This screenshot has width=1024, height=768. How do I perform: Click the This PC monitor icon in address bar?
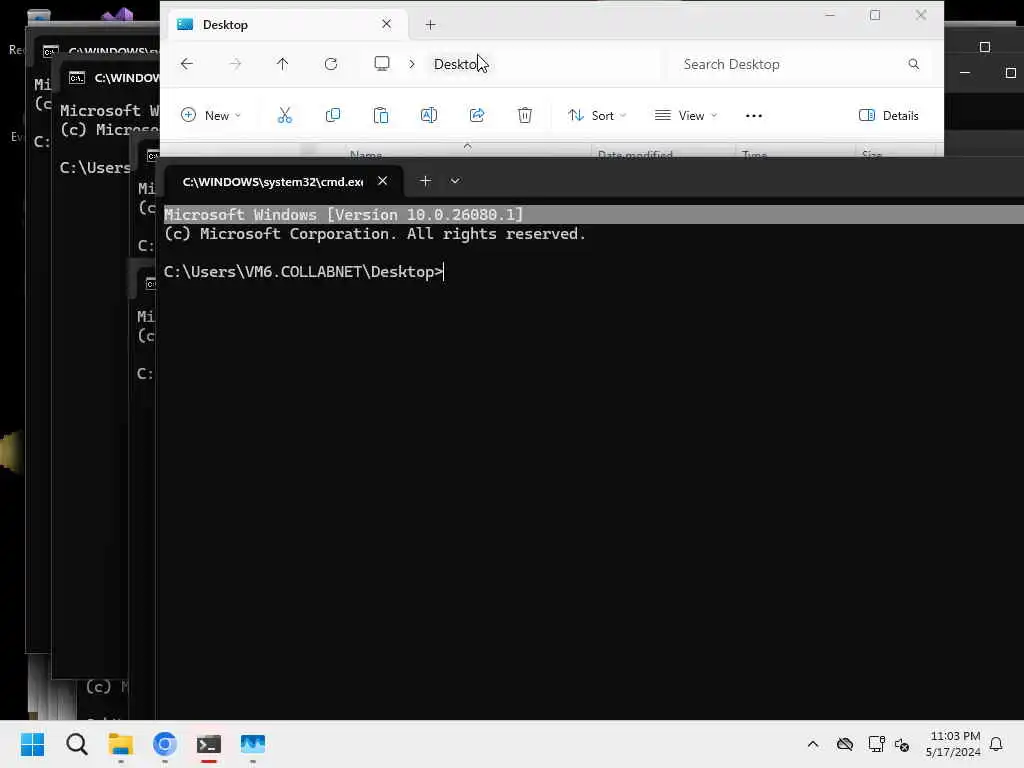pos(382,63)
